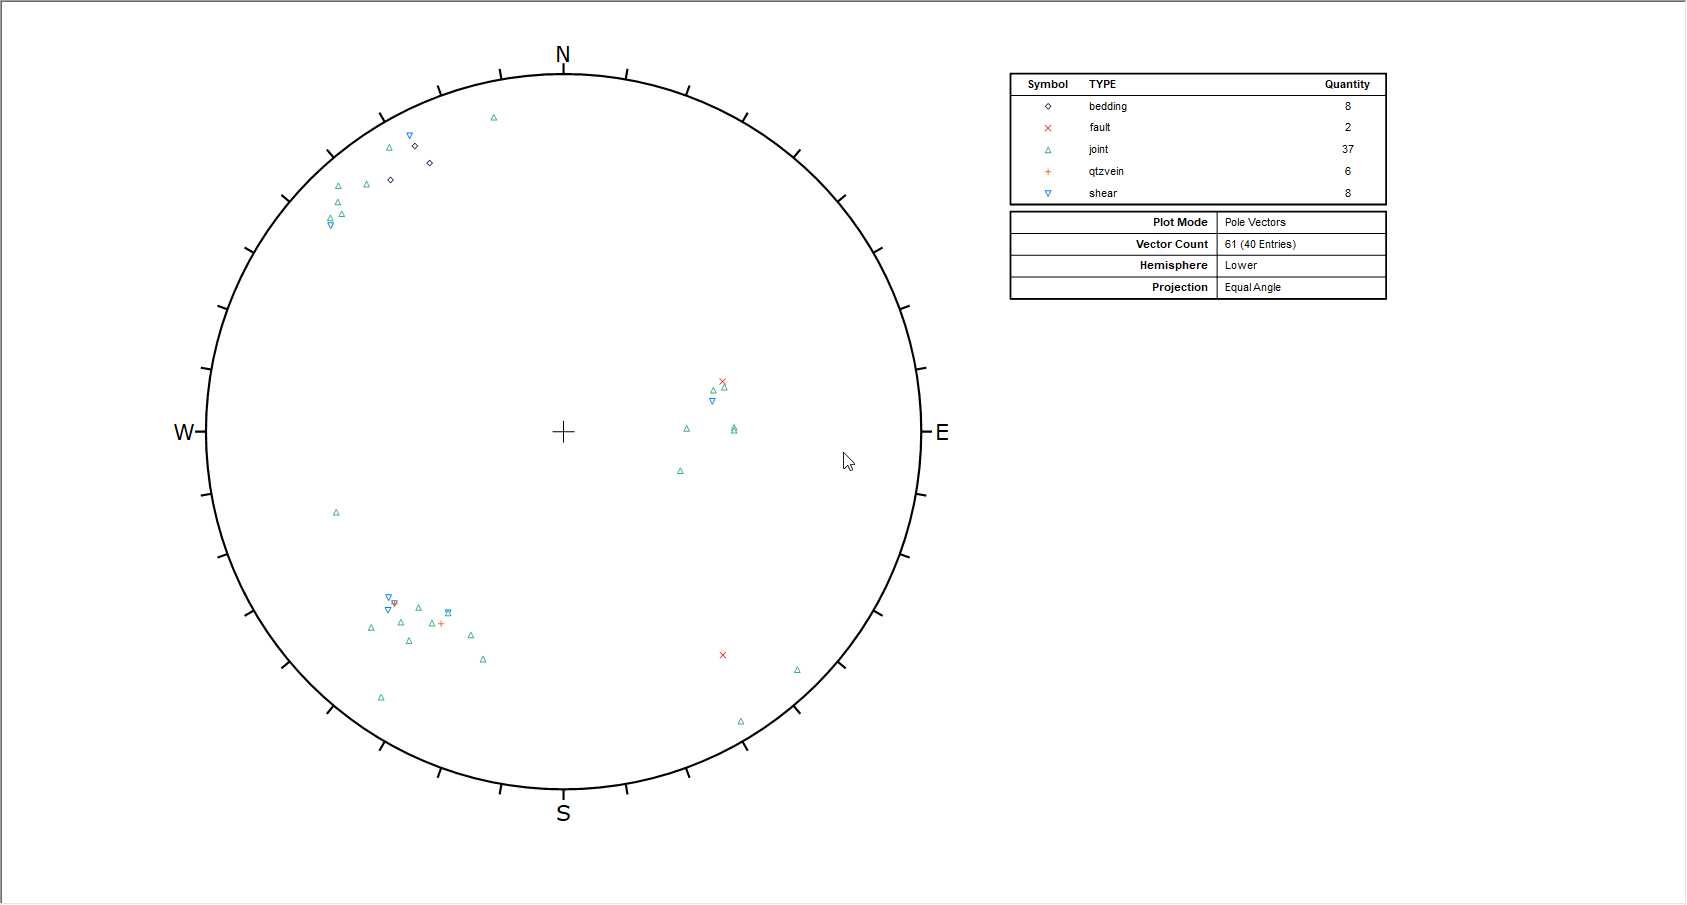Click the center crosshair of the stereonet
This screenshot has height=905, width=1687.
coord(563,432)
